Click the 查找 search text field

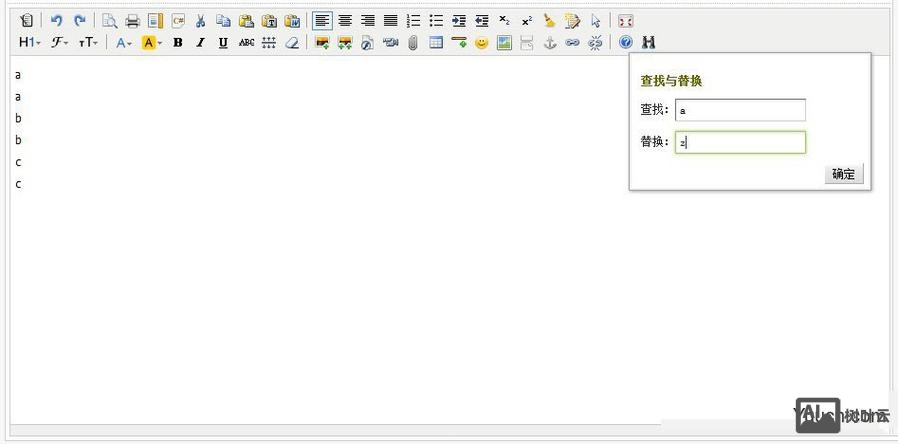[741, 110]
